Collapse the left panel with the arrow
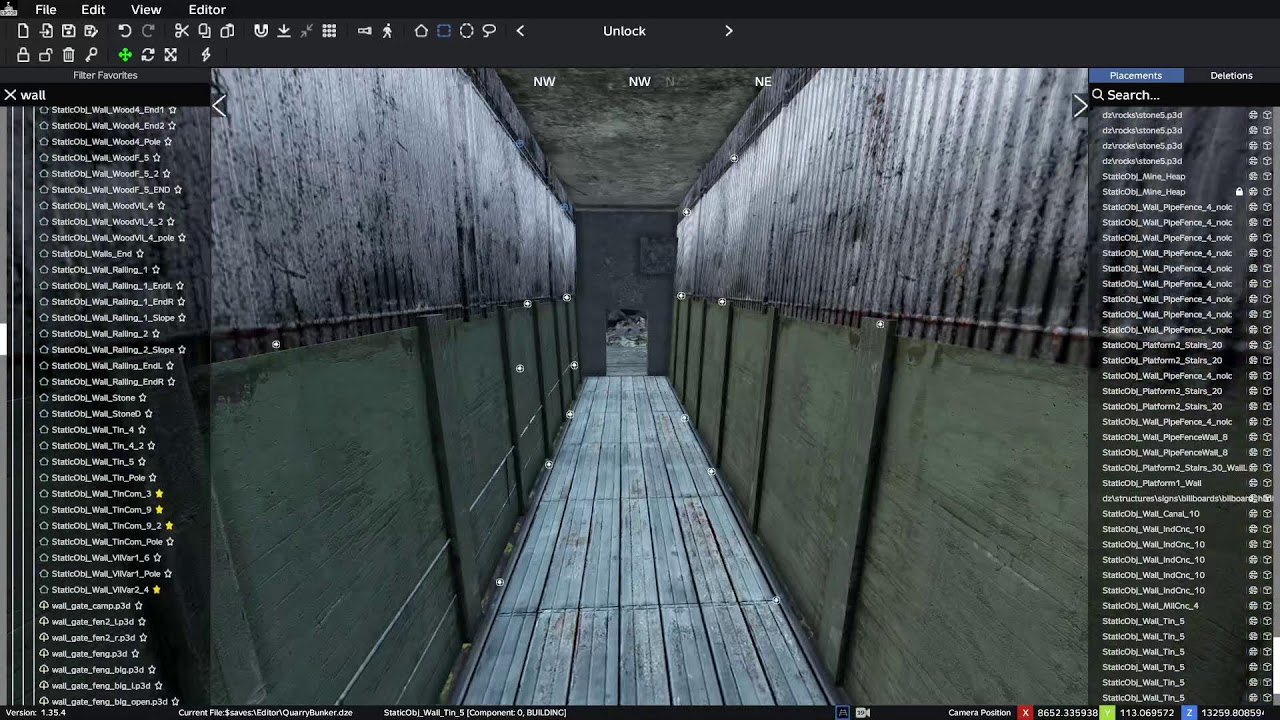Image resolution: width=1280 pixels, height=720 pixels. pos(220,105)
